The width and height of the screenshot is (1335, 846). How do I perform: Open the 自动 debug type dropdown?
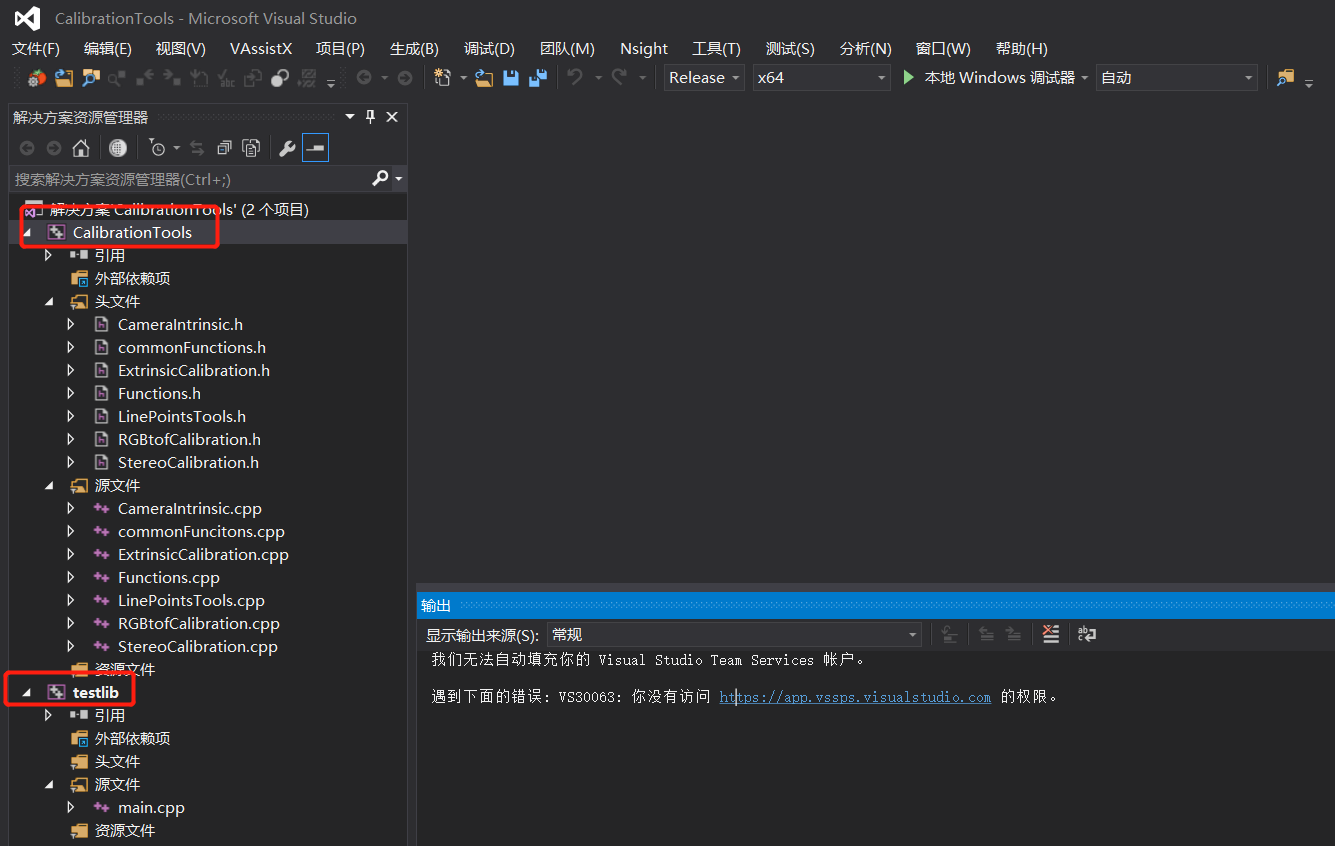(1177, 77)
